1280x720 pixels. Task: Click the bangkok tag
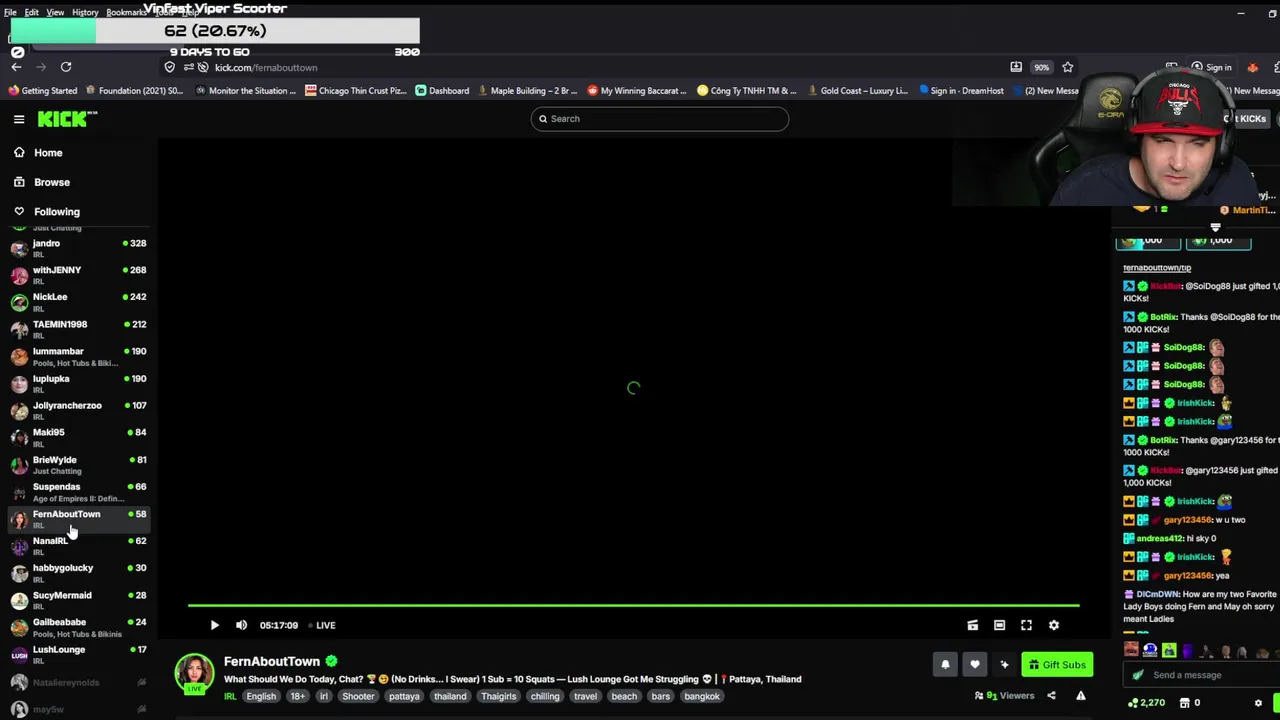702,697
